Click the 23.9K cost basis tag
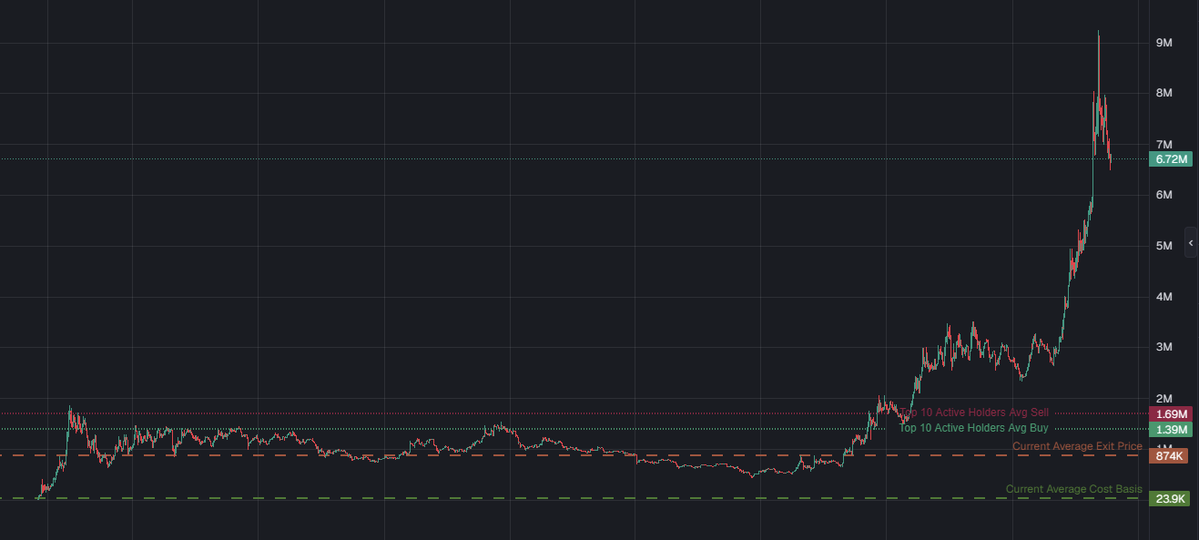 [1170, 499]
